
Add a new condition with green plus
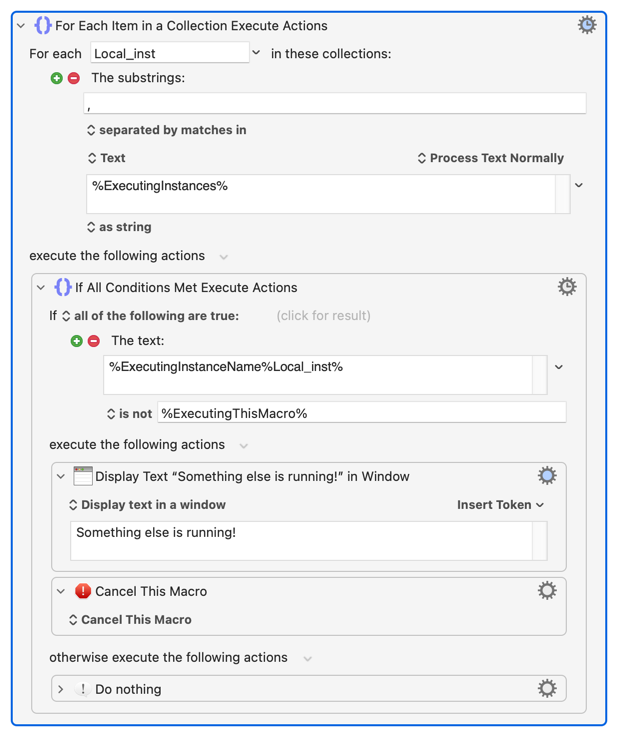[77, 341]
